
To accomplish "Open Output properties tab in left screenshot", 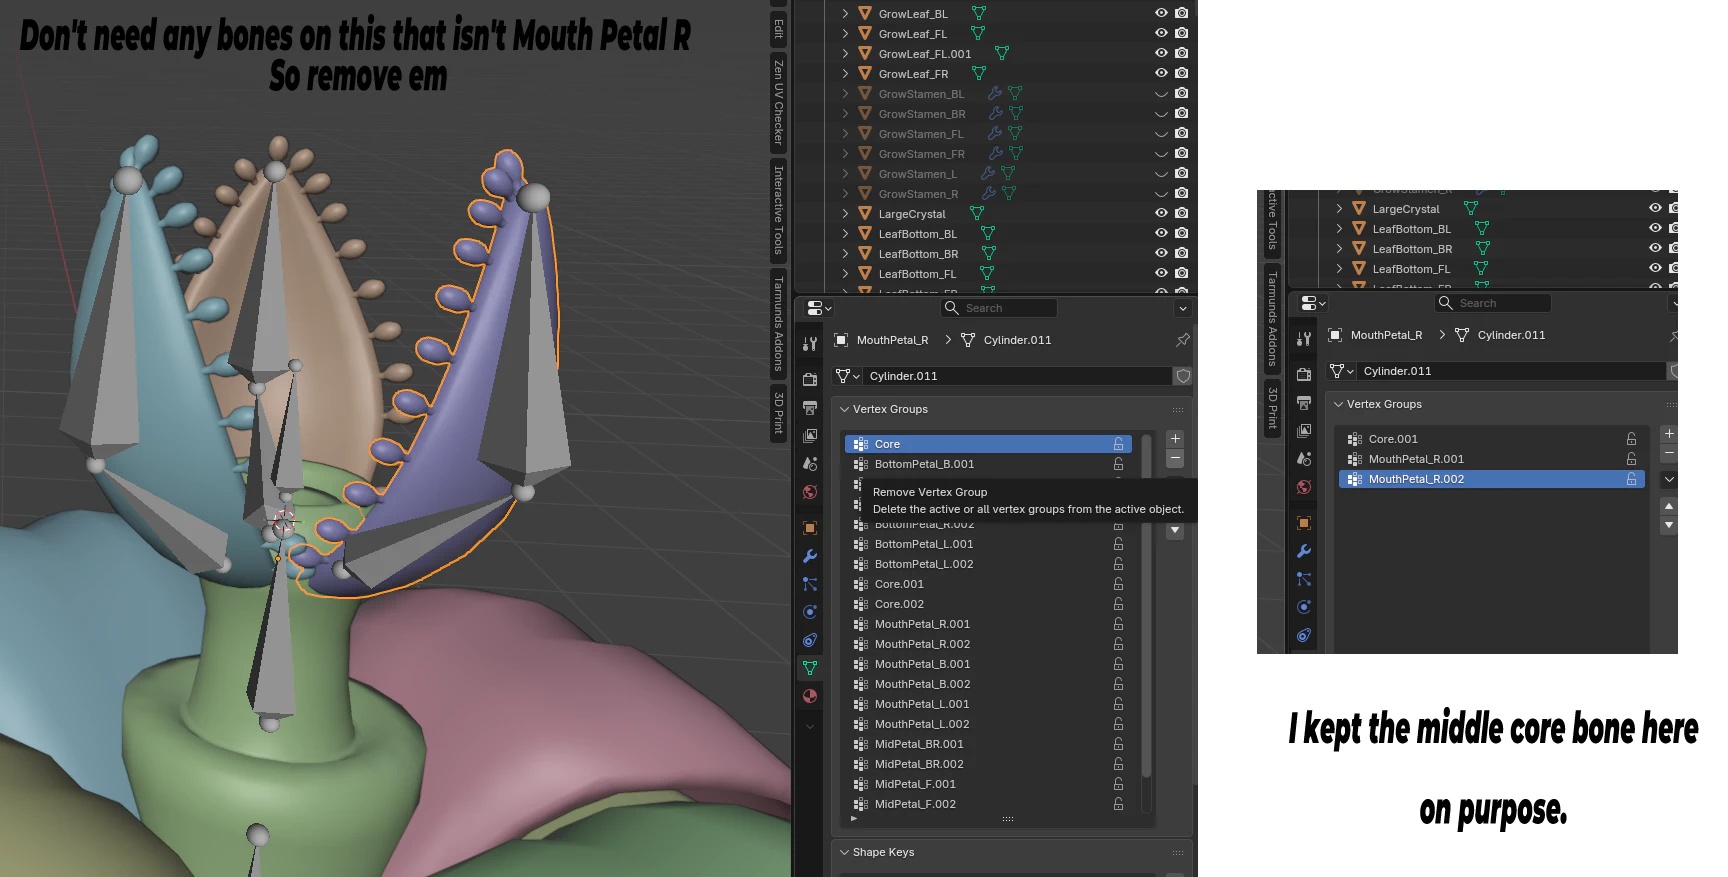I will click(x=810, y=407).
